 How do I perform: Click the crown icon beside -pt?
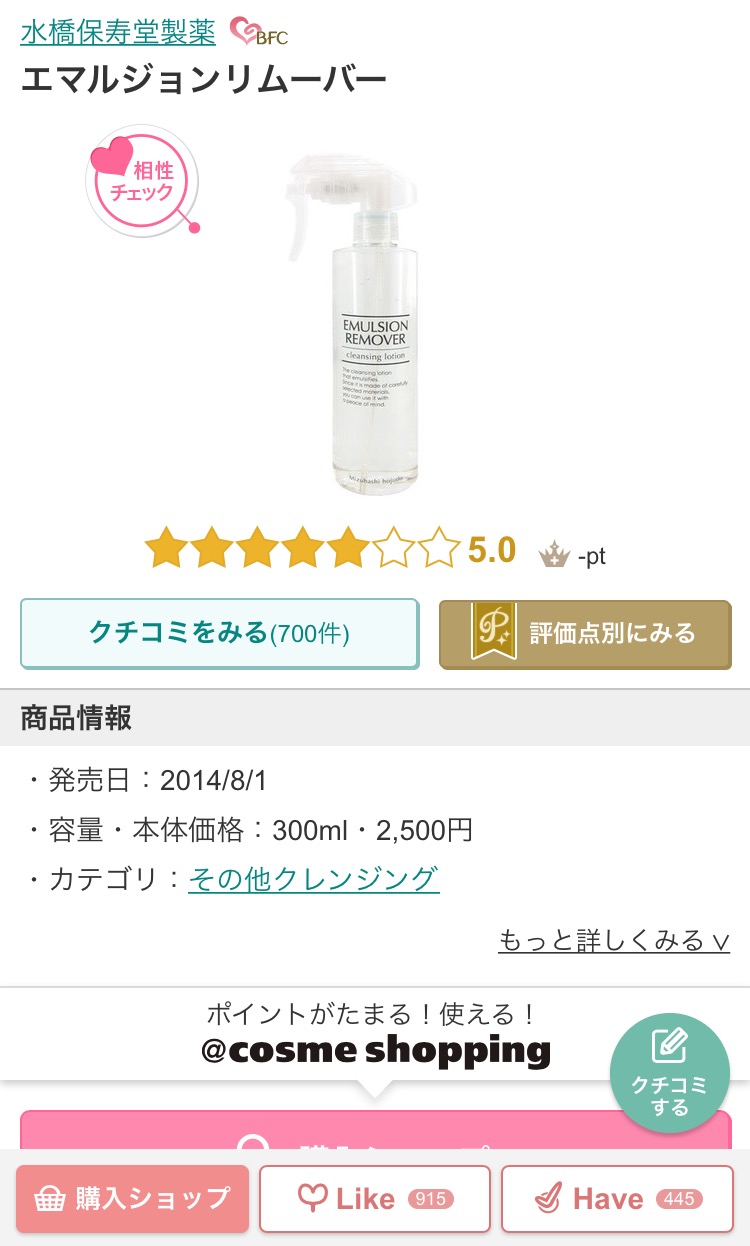[553, 554]
